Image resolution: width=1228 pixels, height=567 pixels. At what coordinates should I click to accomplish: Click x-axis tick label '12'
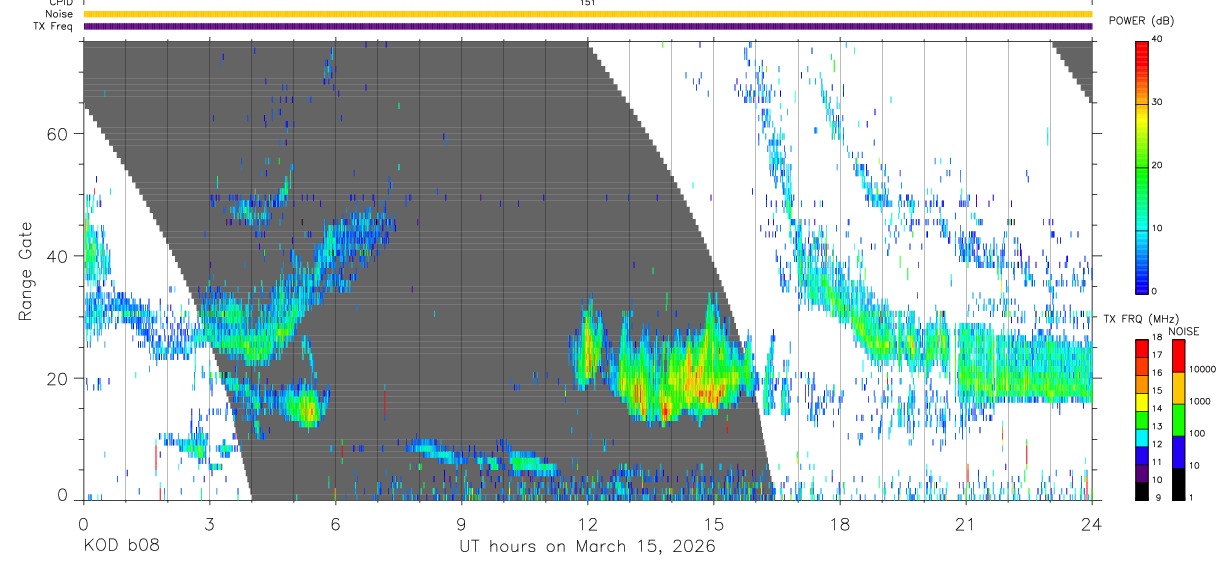pyautogui.click(x=587, y=523)
